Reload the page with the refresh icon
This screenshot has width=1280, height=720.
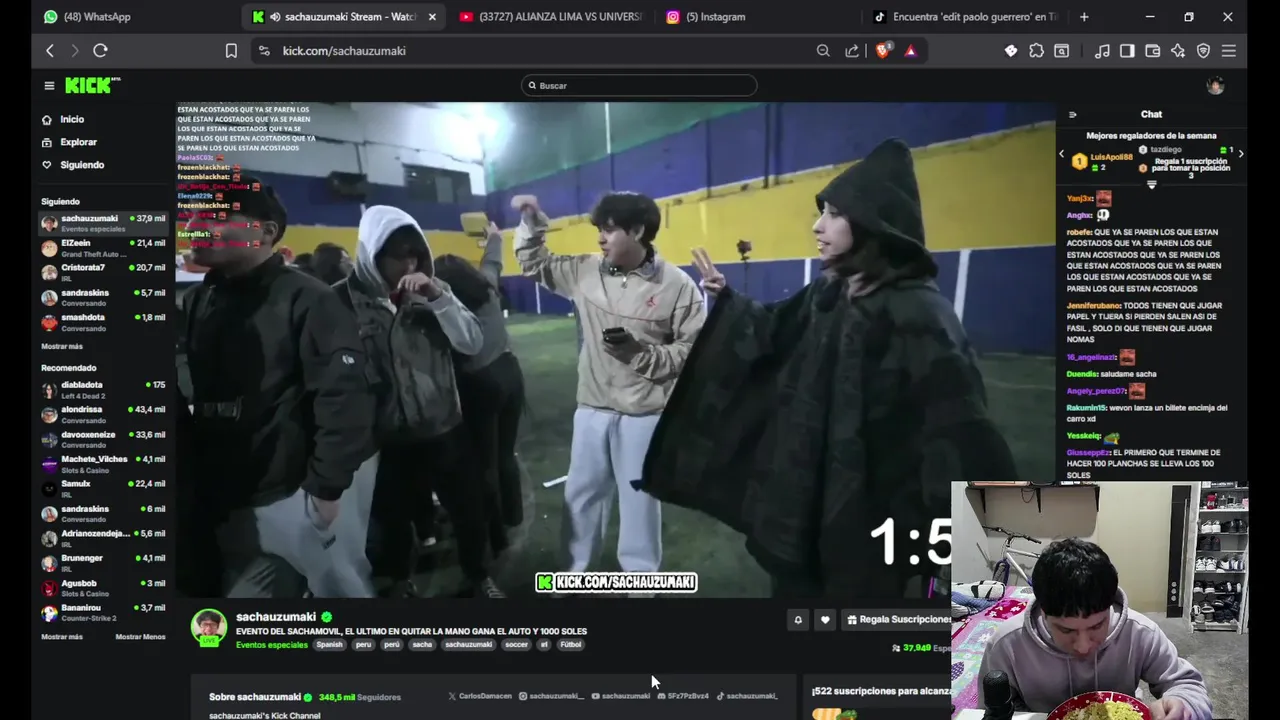[x=100, y=50]
